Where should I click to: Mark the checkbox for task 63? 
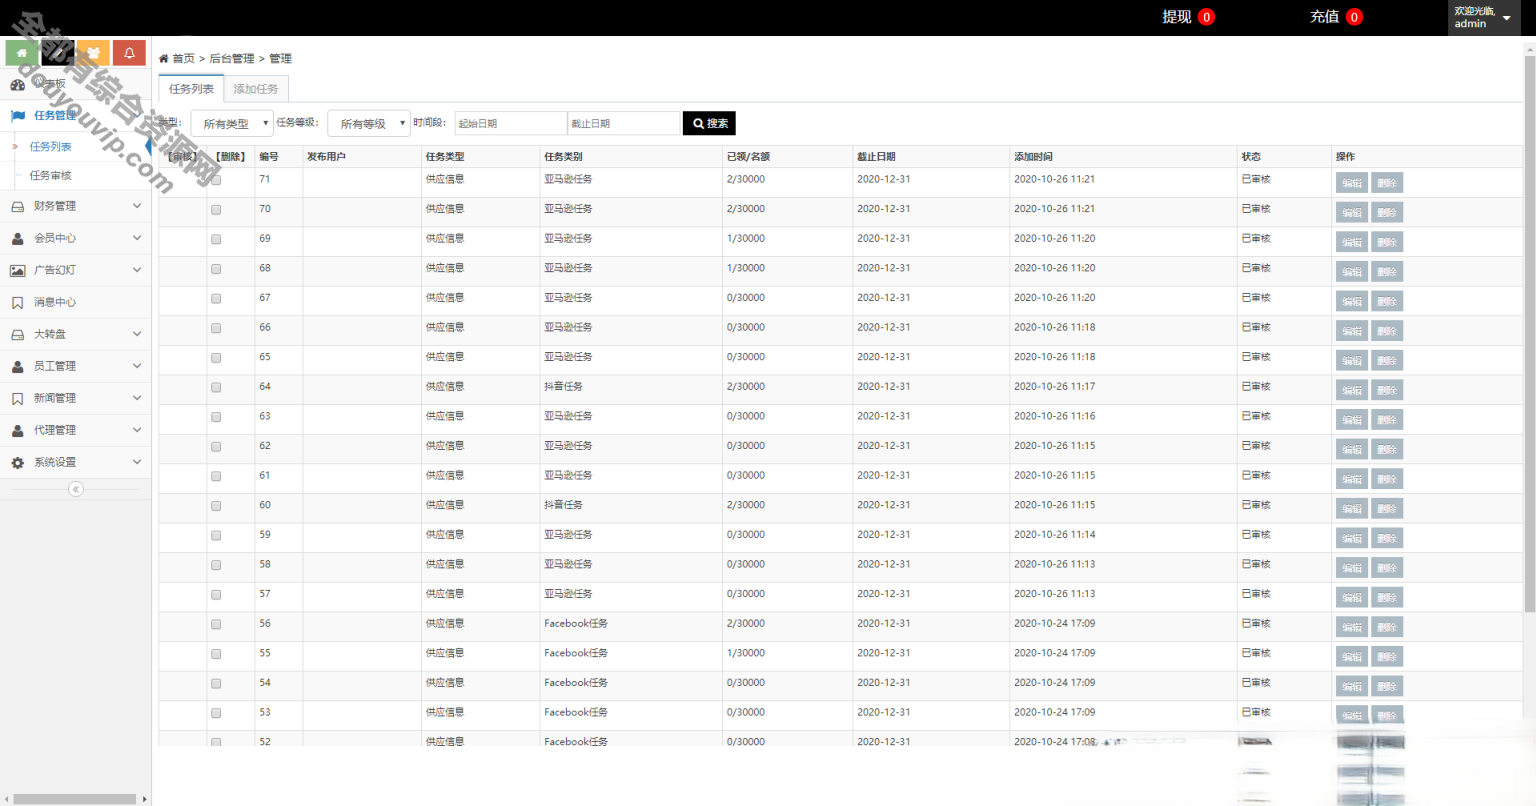[x=216, y=417]
